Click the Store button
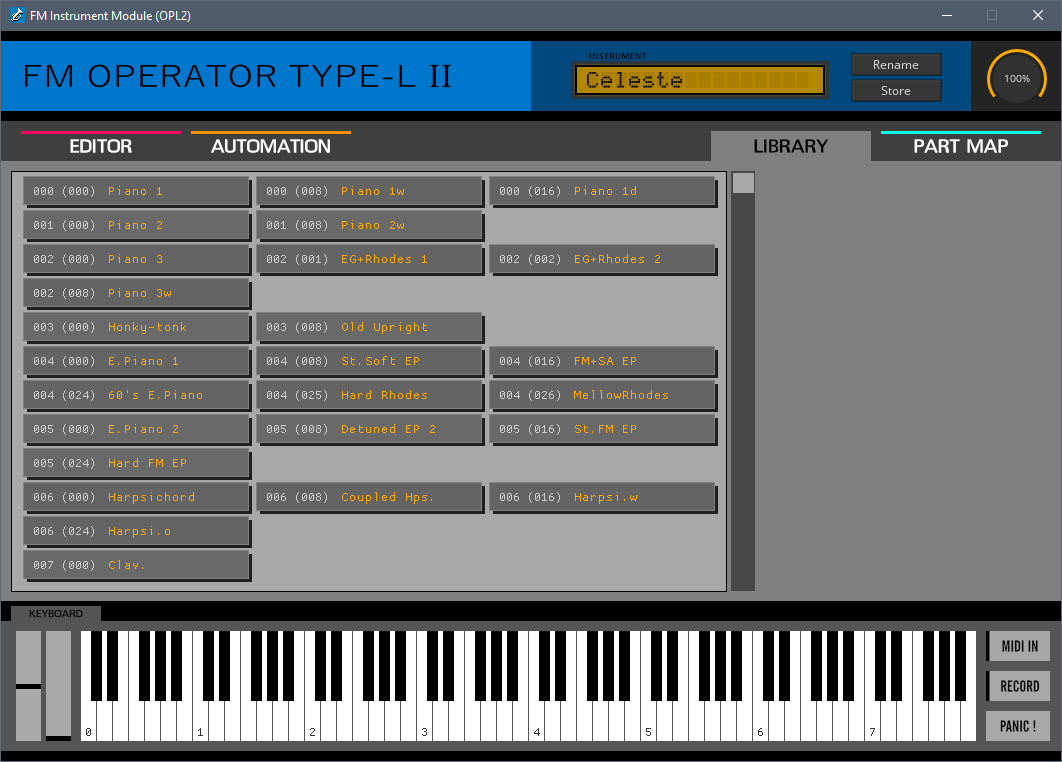1062x762 pixels. (896, 91)
